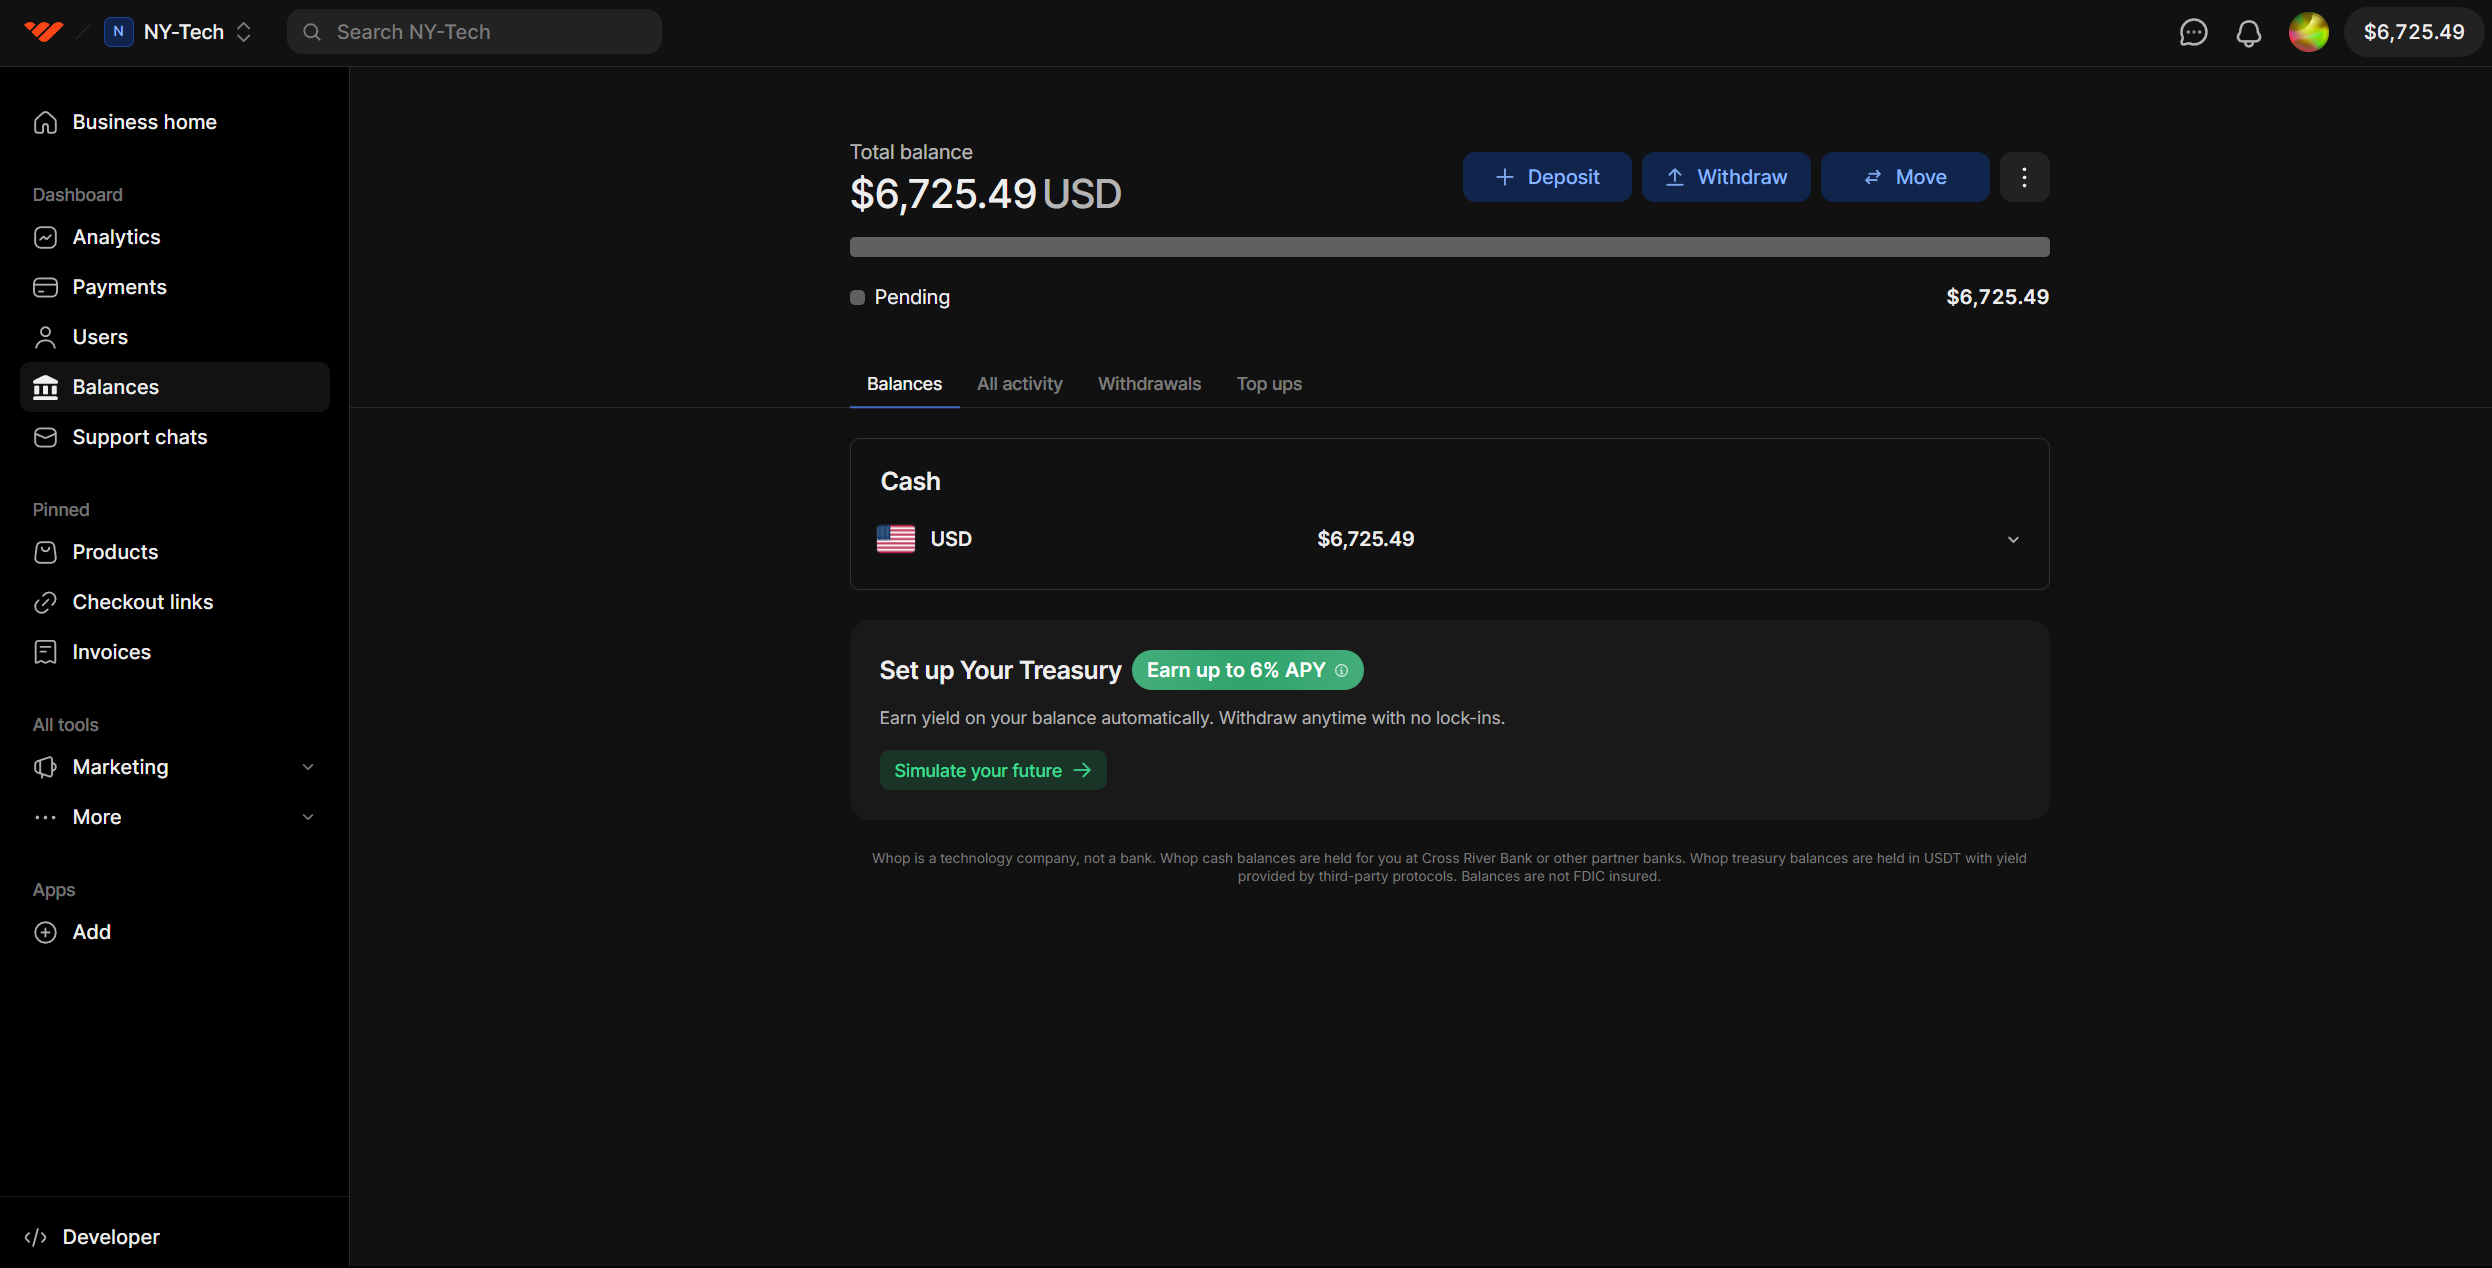Open Support chats via its inbox icon
Viewport: 2492px width, 1268px height.
pos(45,437)
